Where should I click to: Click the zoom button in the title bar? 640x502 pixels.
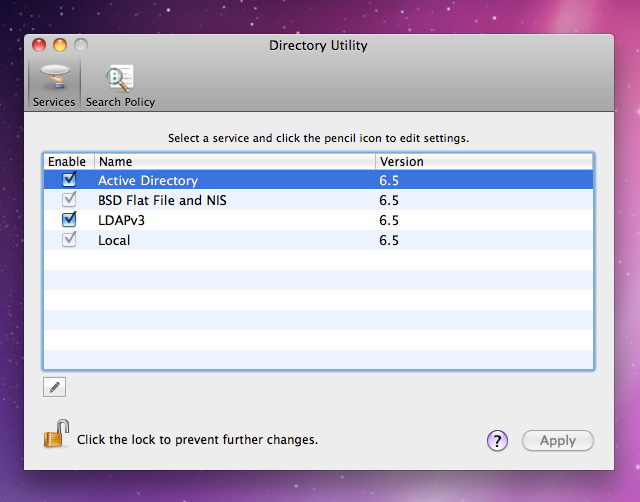coord(81,45)
